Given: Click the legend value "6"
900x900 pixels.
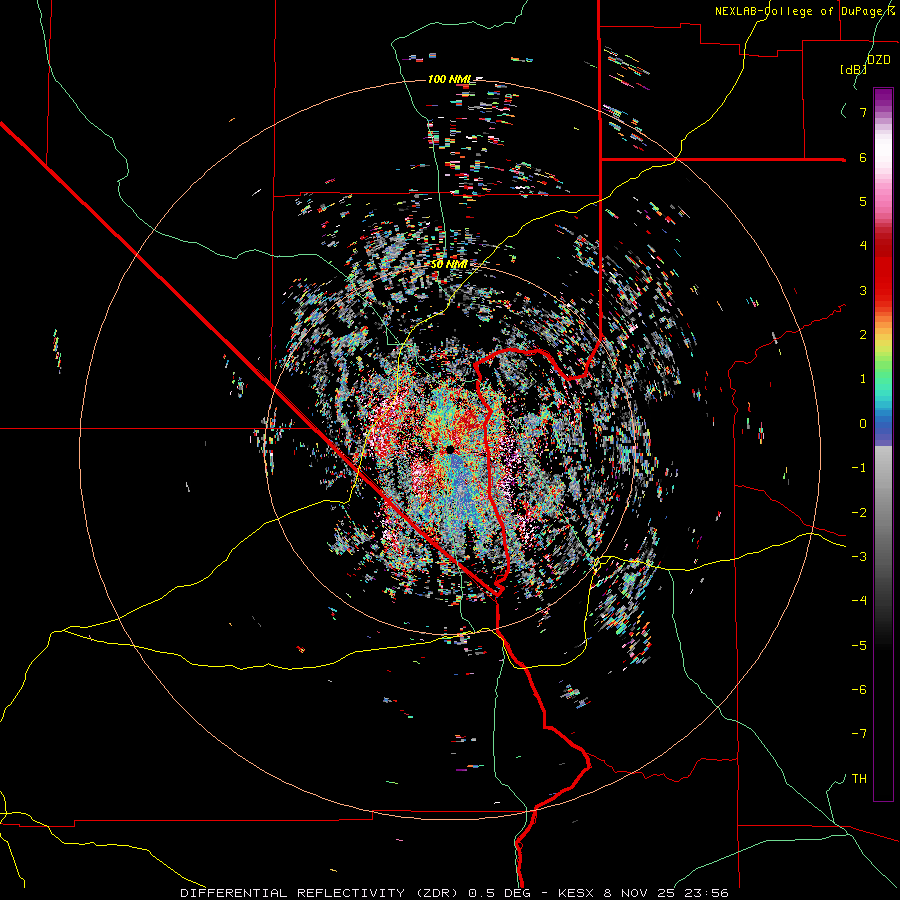Looking at the screenshot, I should pos(863,157).
